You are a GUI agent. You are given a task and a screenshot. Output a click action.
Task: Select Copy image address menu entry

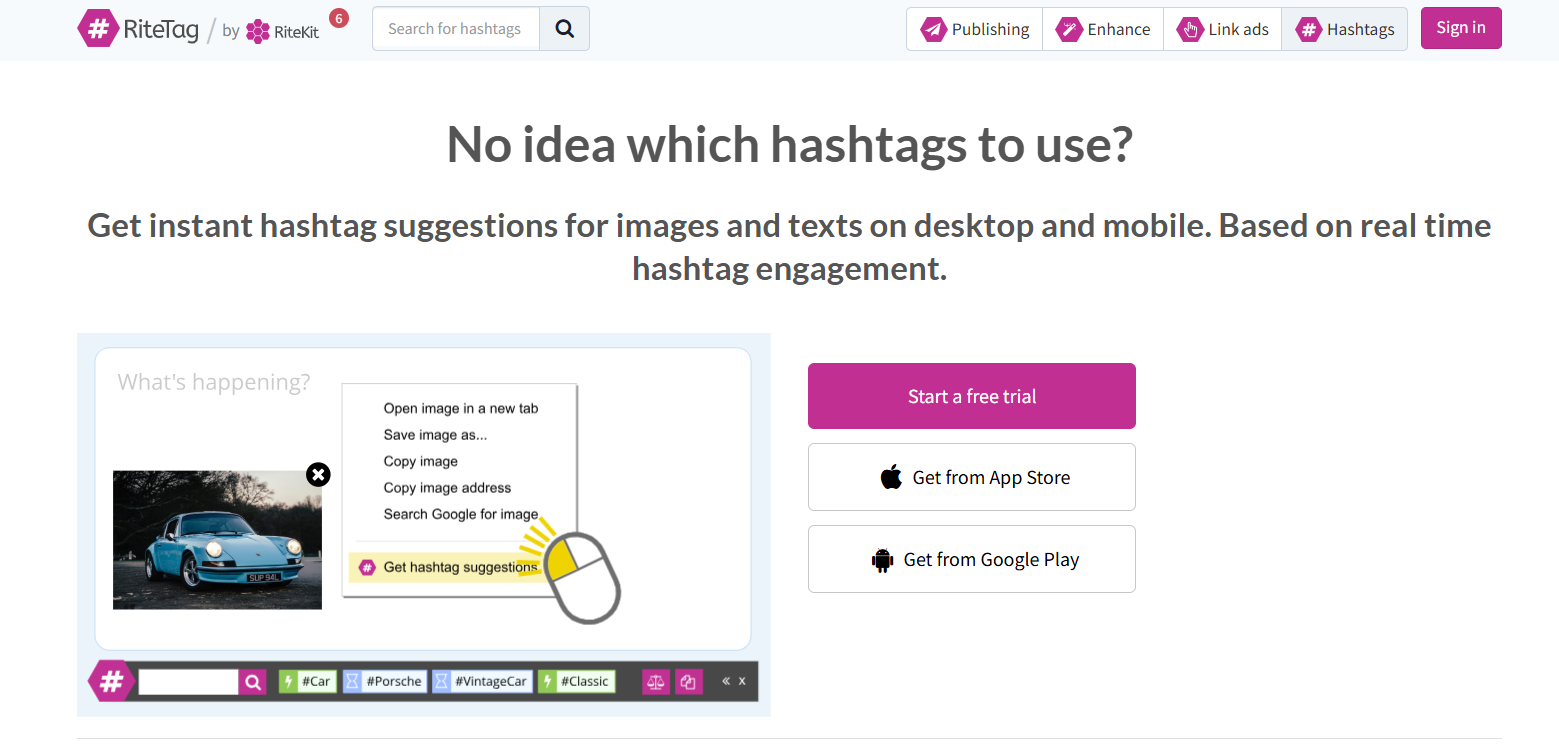pyautogui.click(x=447, y=488)
